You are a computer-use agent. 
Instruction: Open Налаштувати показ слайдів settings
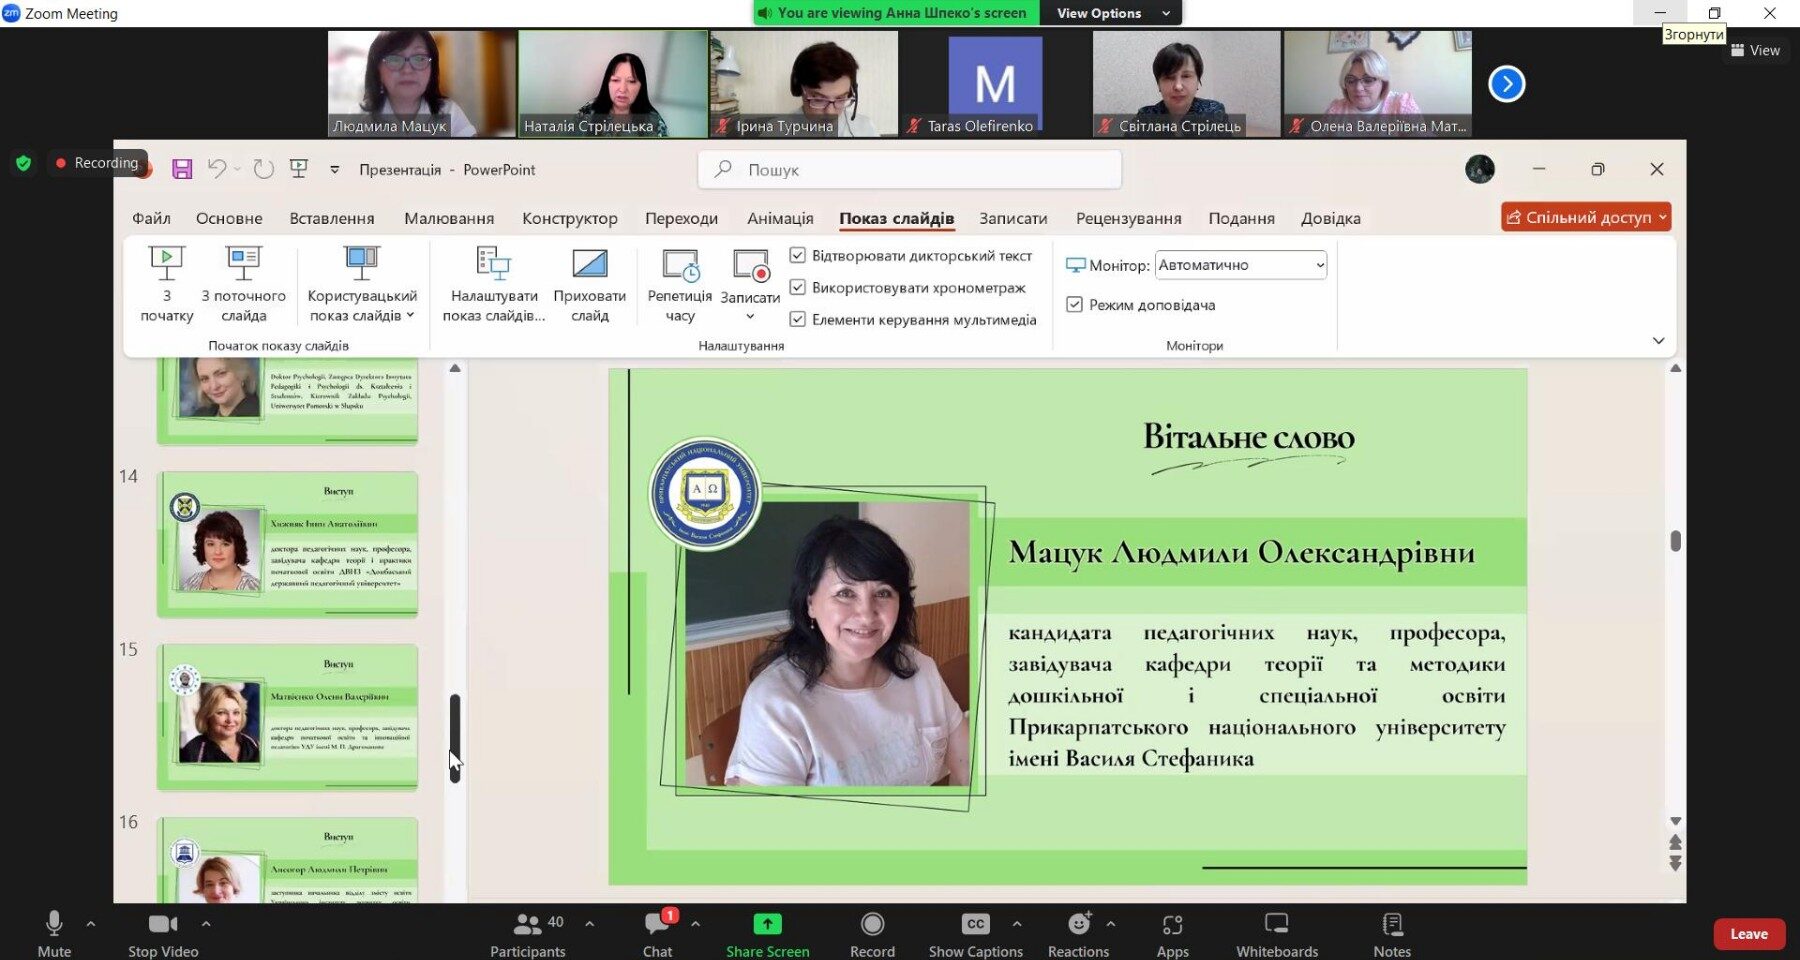pos(494,285)
